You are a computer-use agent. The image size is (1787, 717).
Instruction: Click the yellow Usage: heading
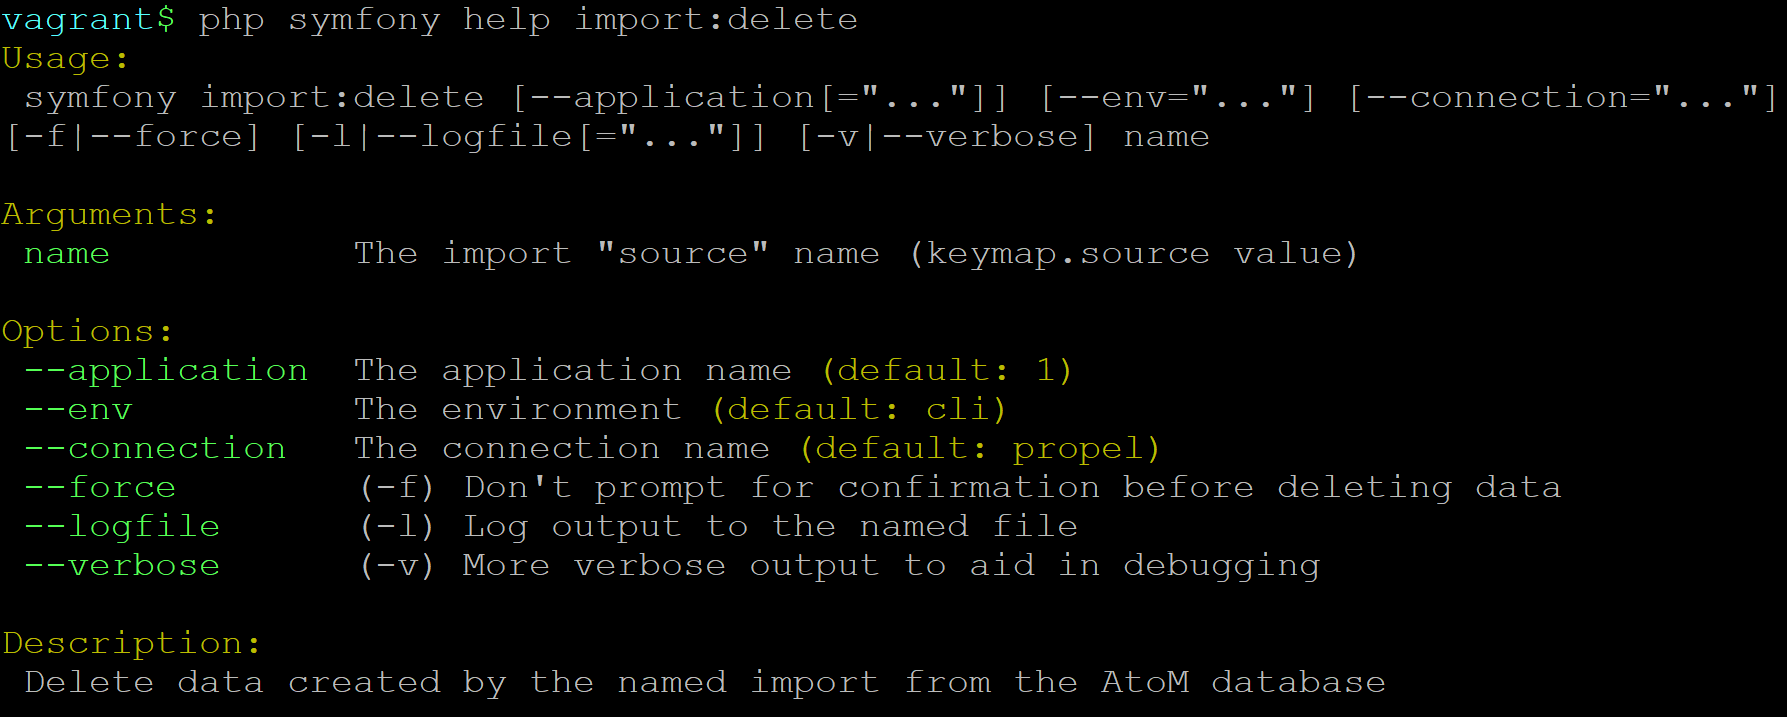[x=65, y=59]
